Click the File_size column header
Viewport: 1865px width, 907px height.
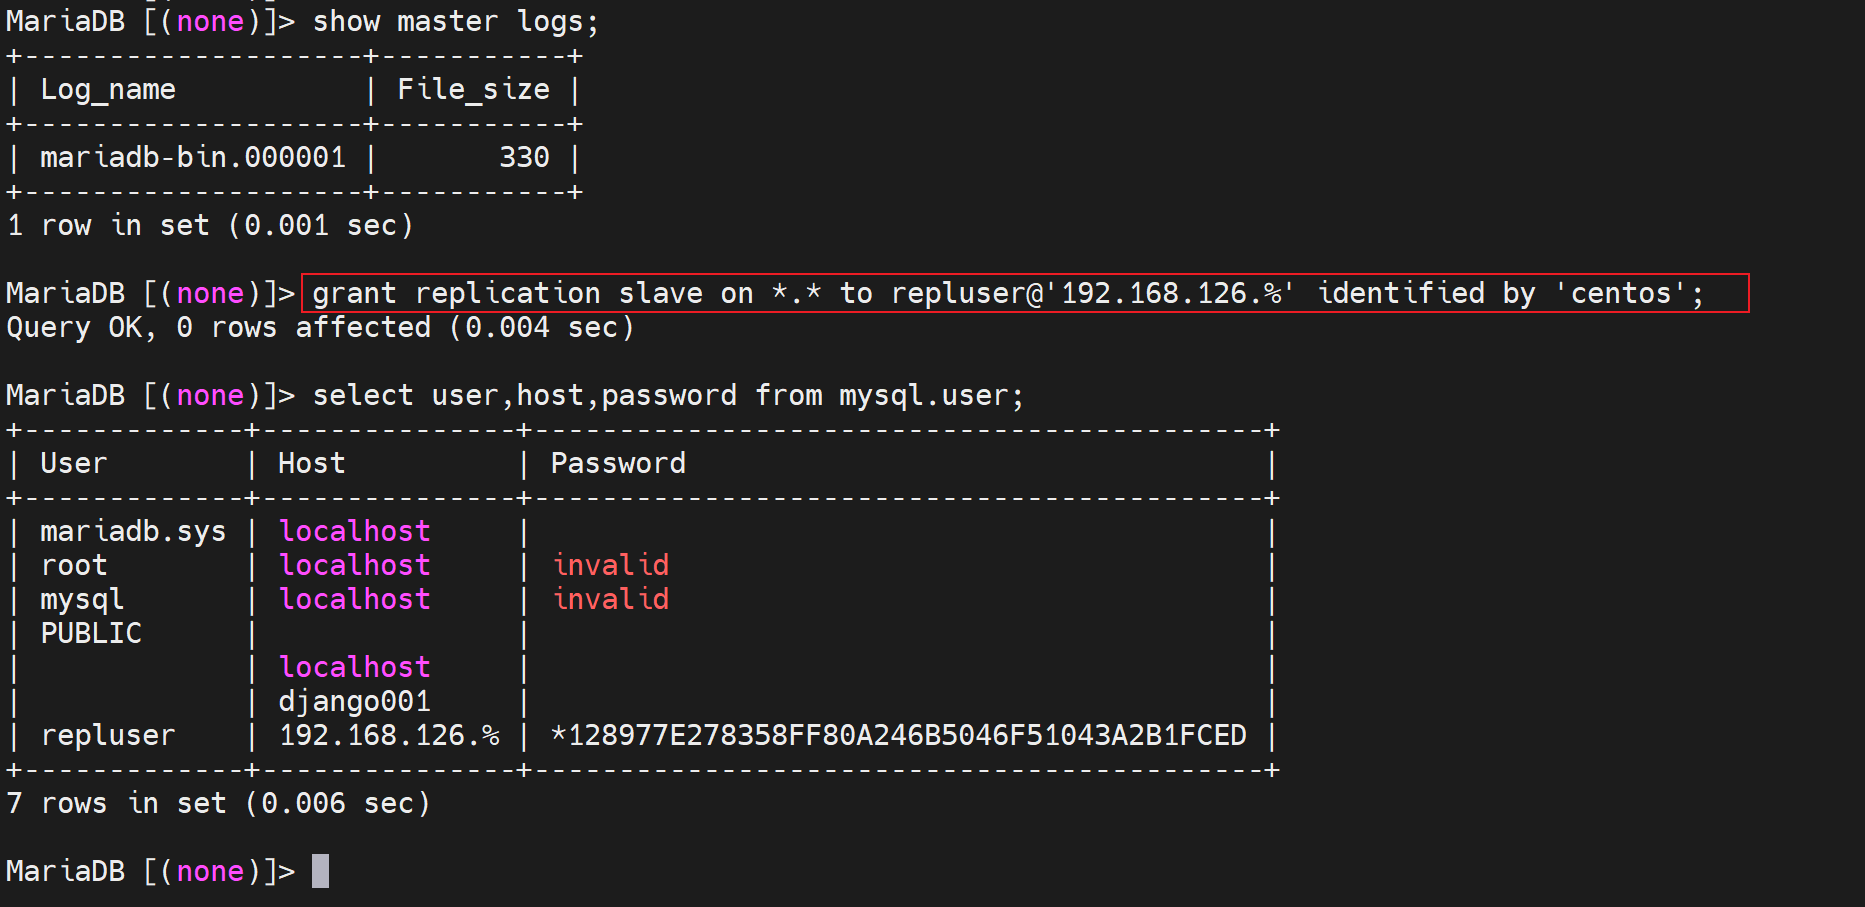click(473, 90)
